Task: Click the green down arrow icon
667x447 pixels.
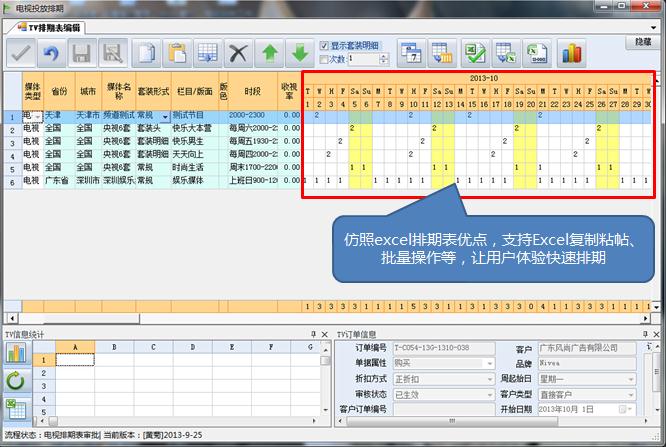Action: click(x=300, y=53)
